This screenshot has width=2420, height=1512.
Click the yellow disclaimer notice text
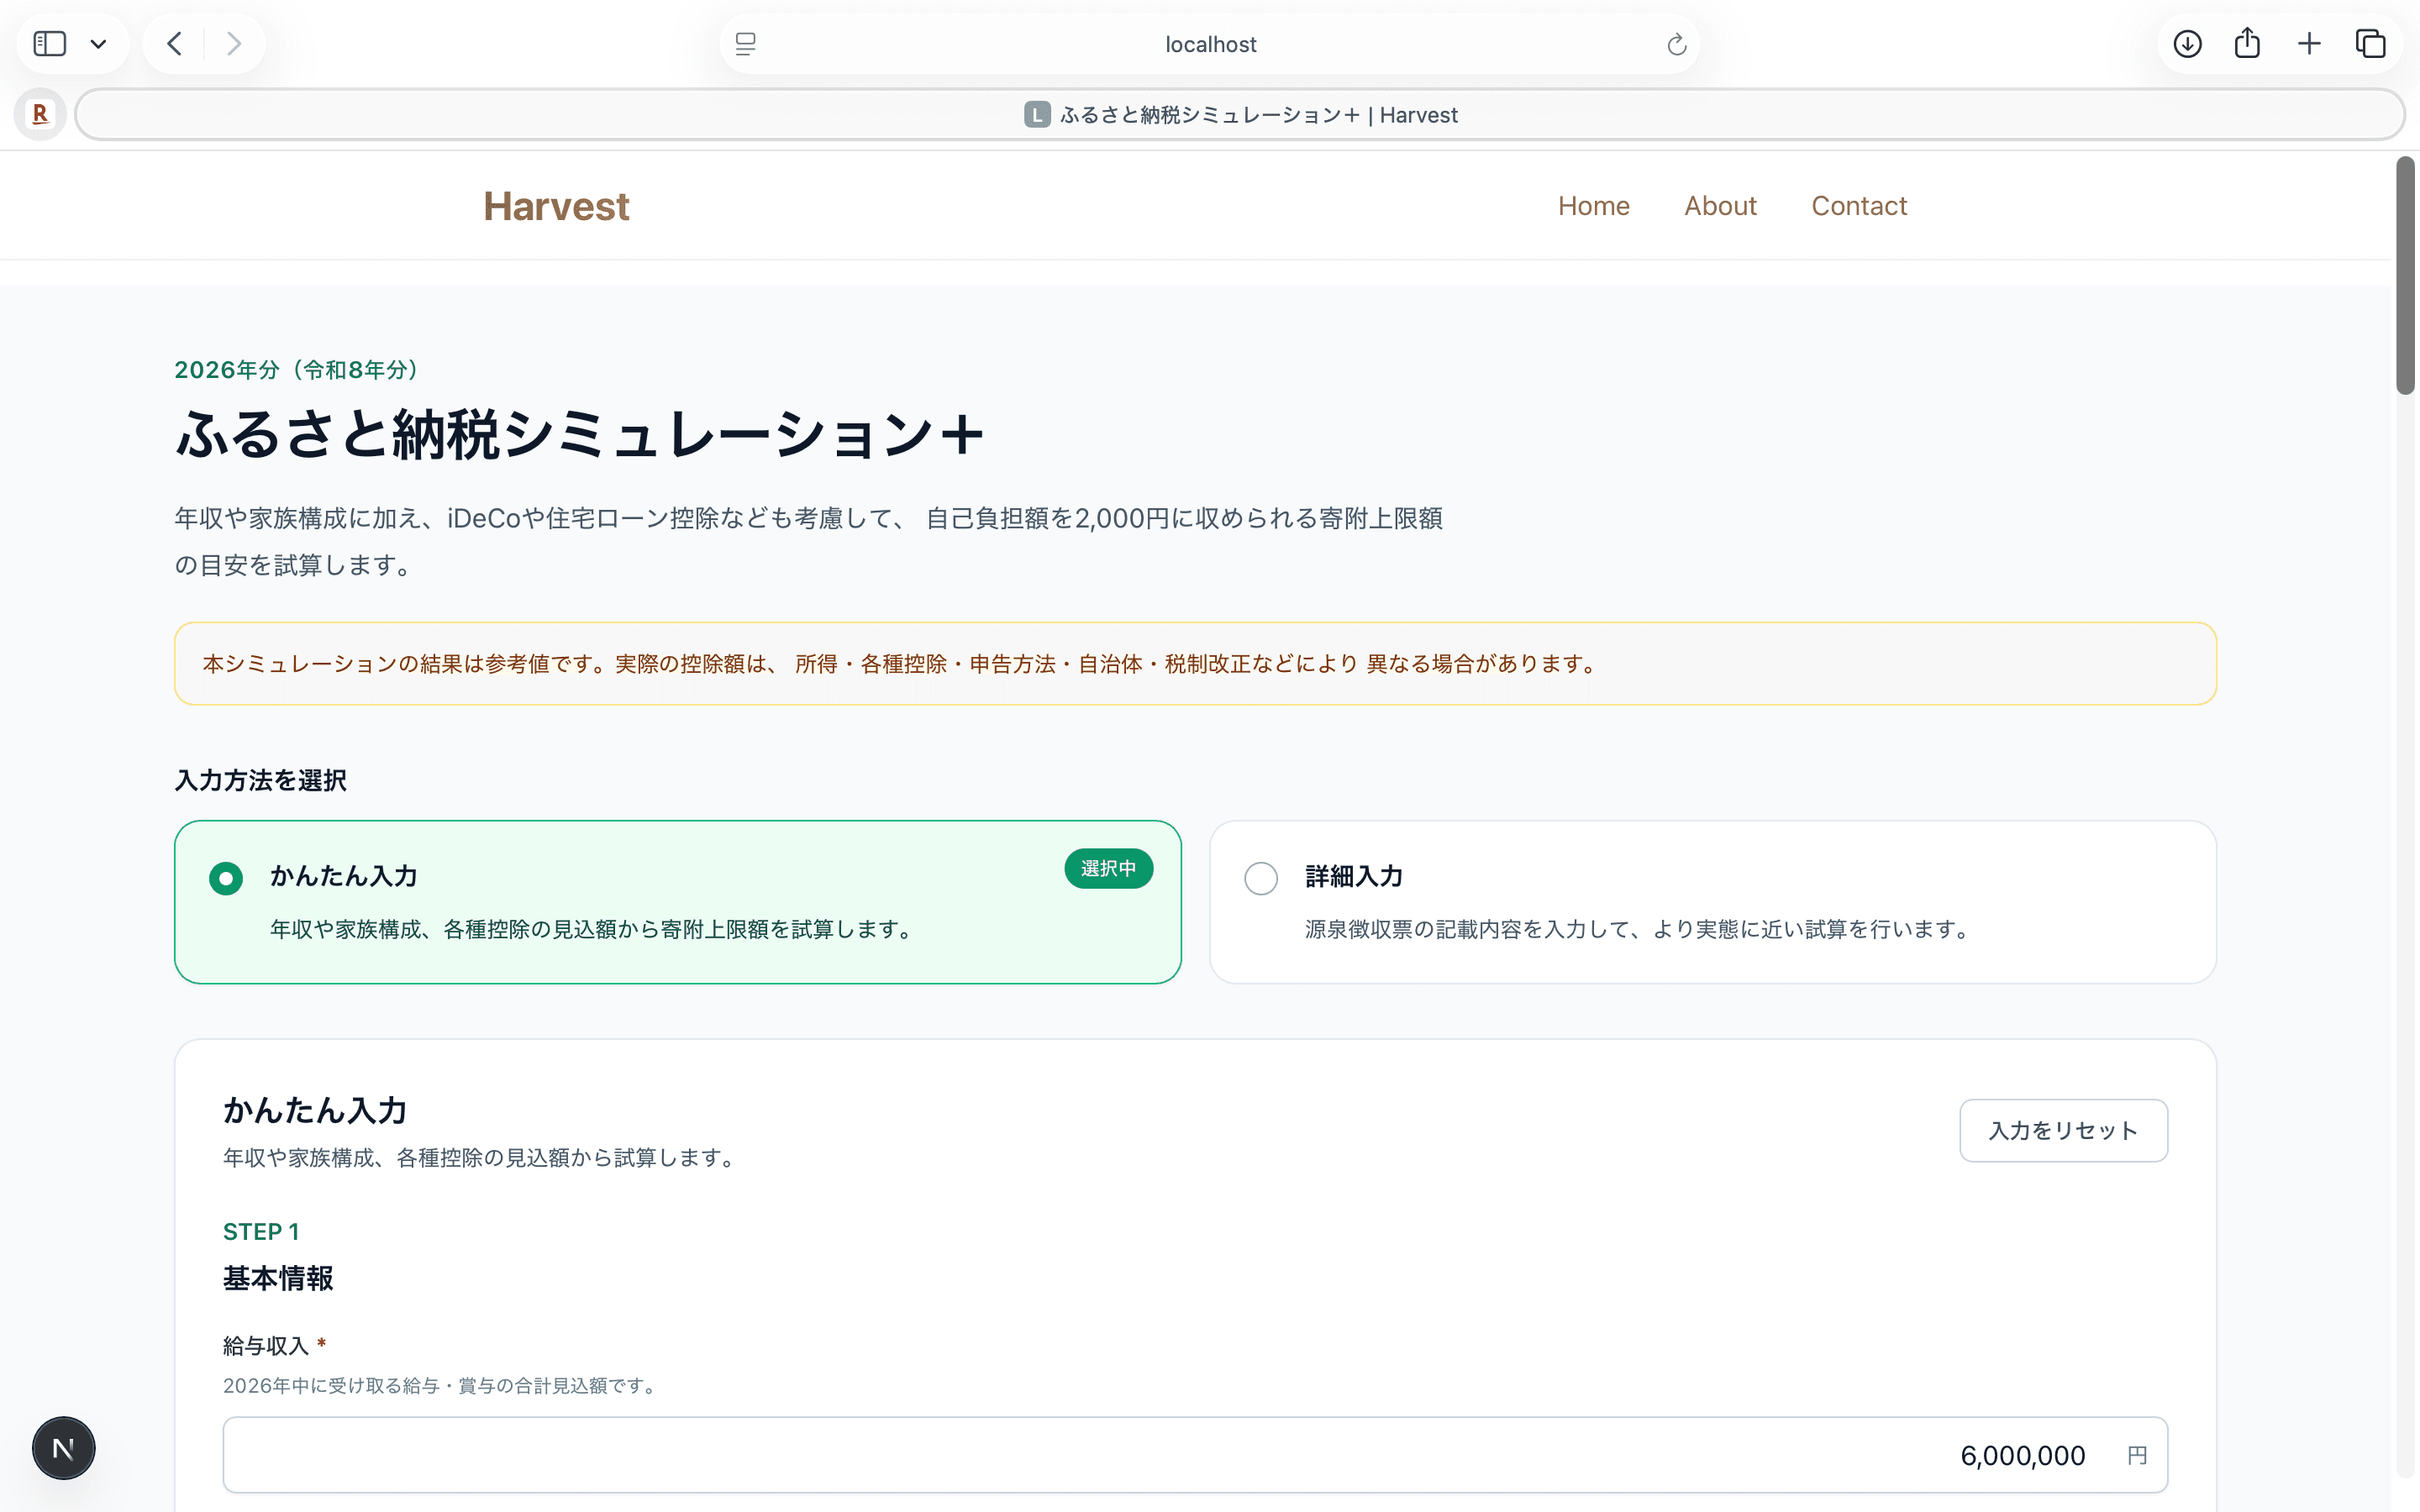[x=902, y=664]
